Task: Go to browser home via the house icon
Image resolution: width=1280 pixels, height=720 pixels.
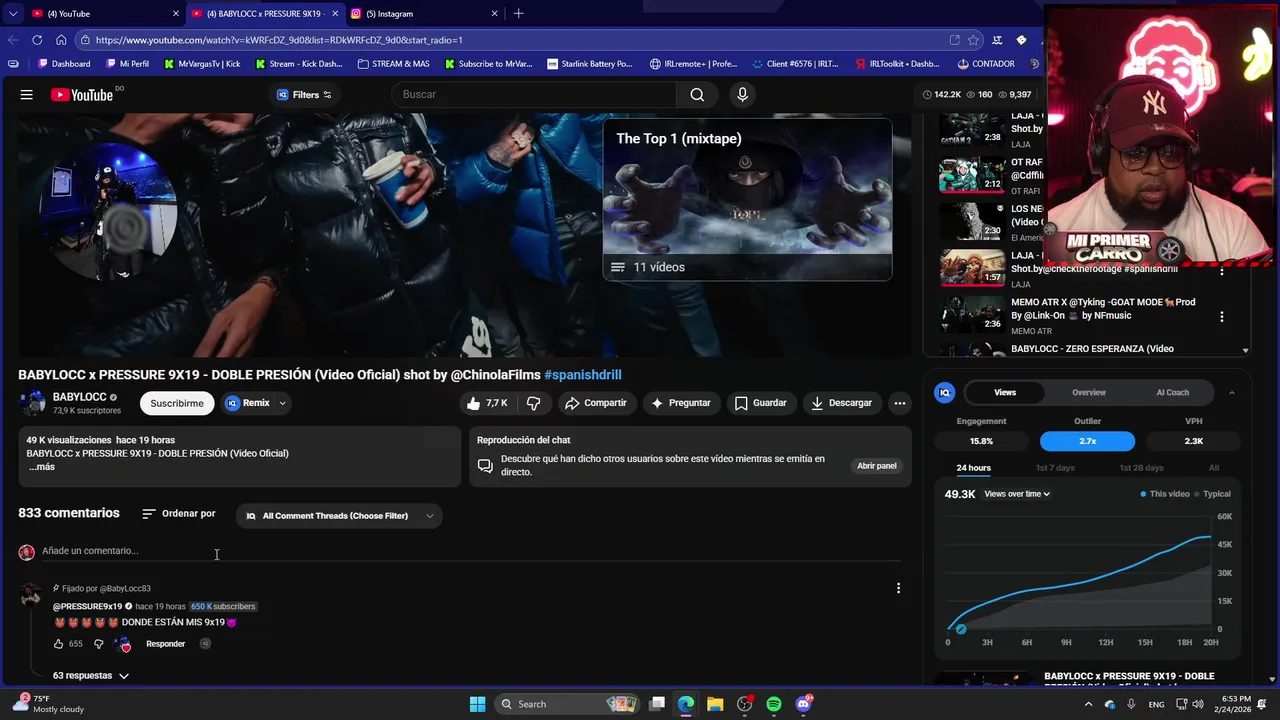Action: click(x=61, y=40)
